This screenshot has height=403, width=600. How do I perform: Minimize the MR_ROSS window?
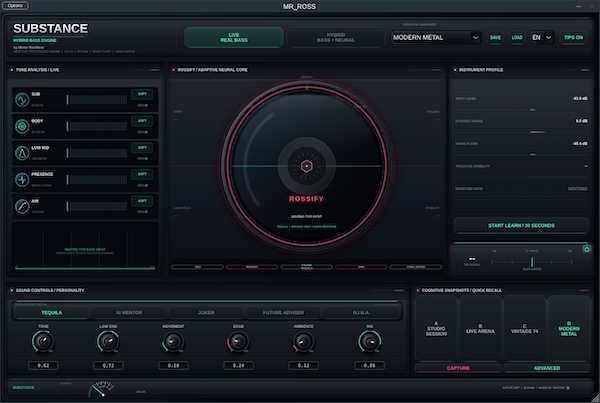pyautogui.click(x=579, y=6)
